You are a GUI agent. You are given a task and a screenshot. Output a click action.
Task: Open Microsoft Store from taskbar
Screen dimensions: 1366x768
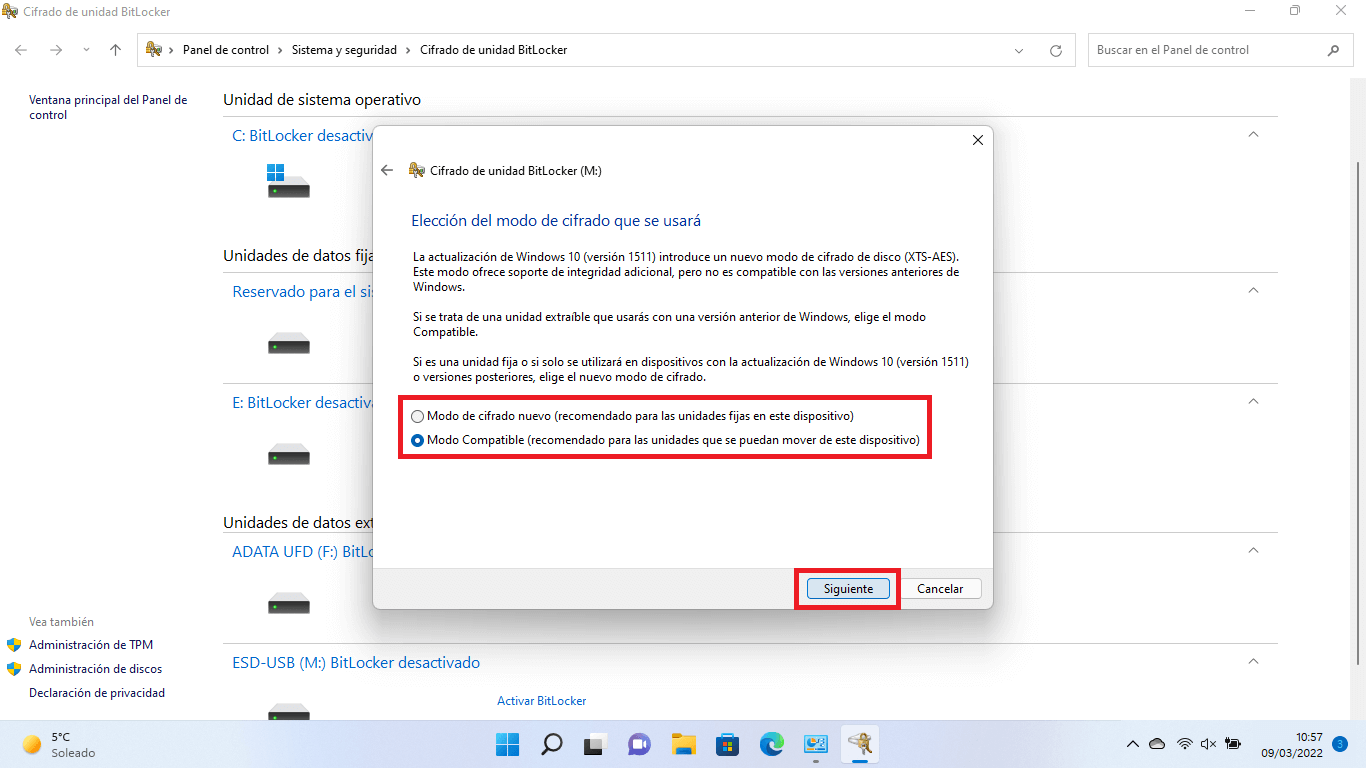[728, 744]
